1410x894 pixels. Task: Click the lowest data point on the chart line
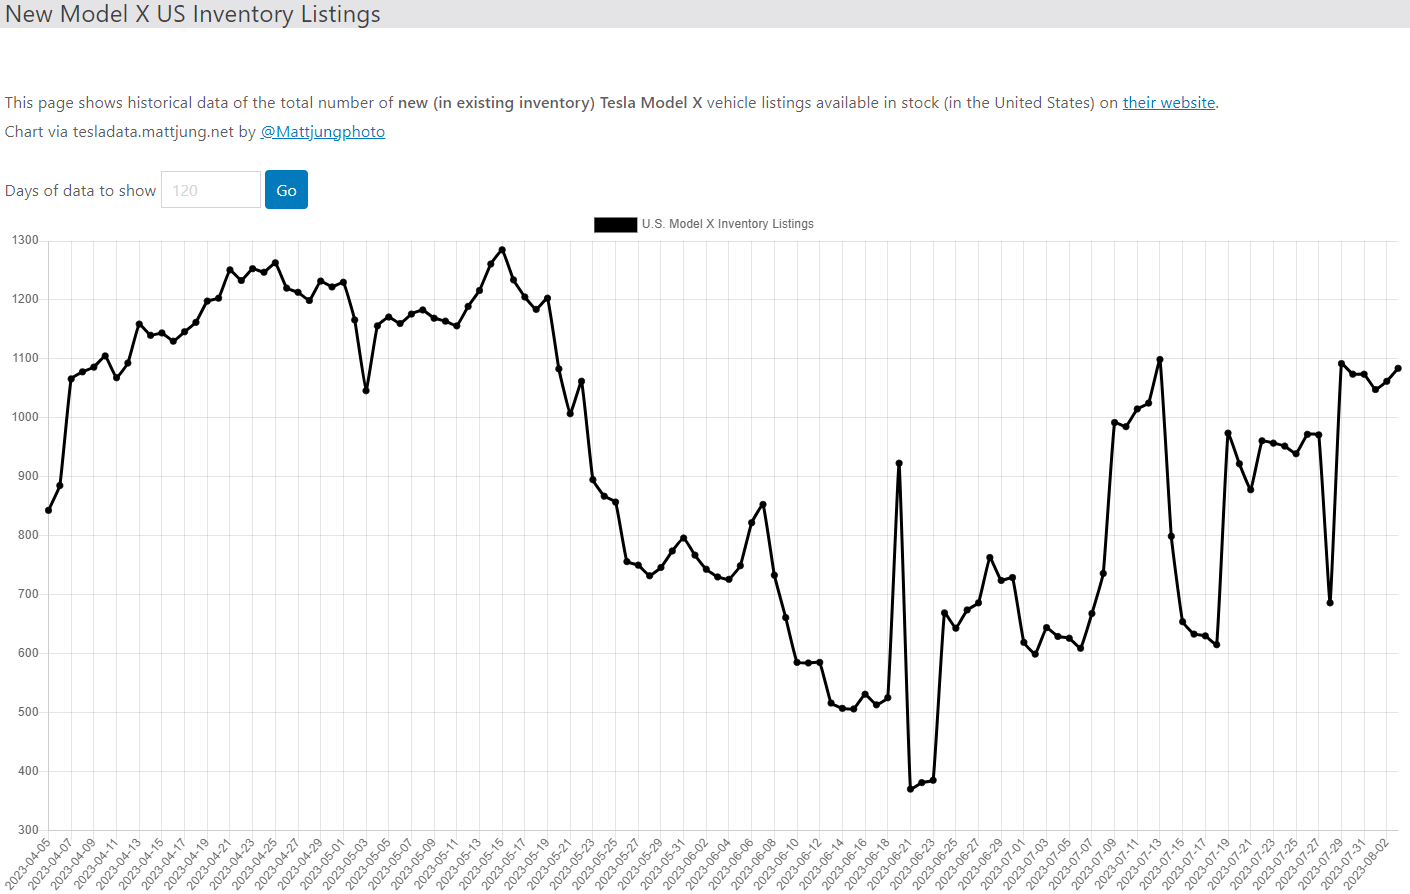pyautogui.click(x=910, y=789)
